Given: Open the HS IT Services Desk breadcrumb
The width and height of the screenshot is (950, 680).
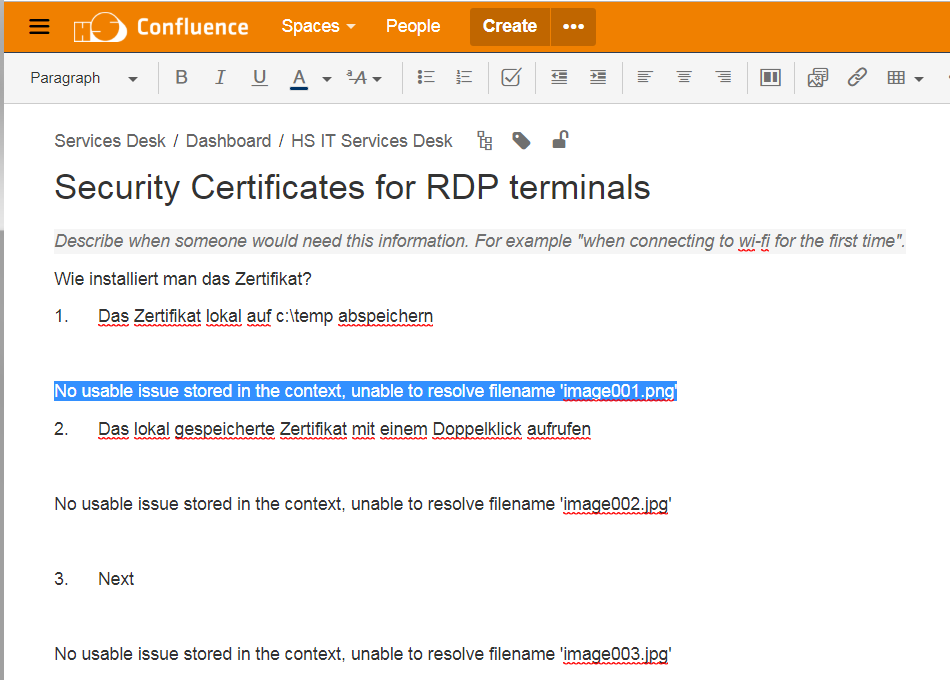Looking at the screenshot, I should [x=371, y=141].
